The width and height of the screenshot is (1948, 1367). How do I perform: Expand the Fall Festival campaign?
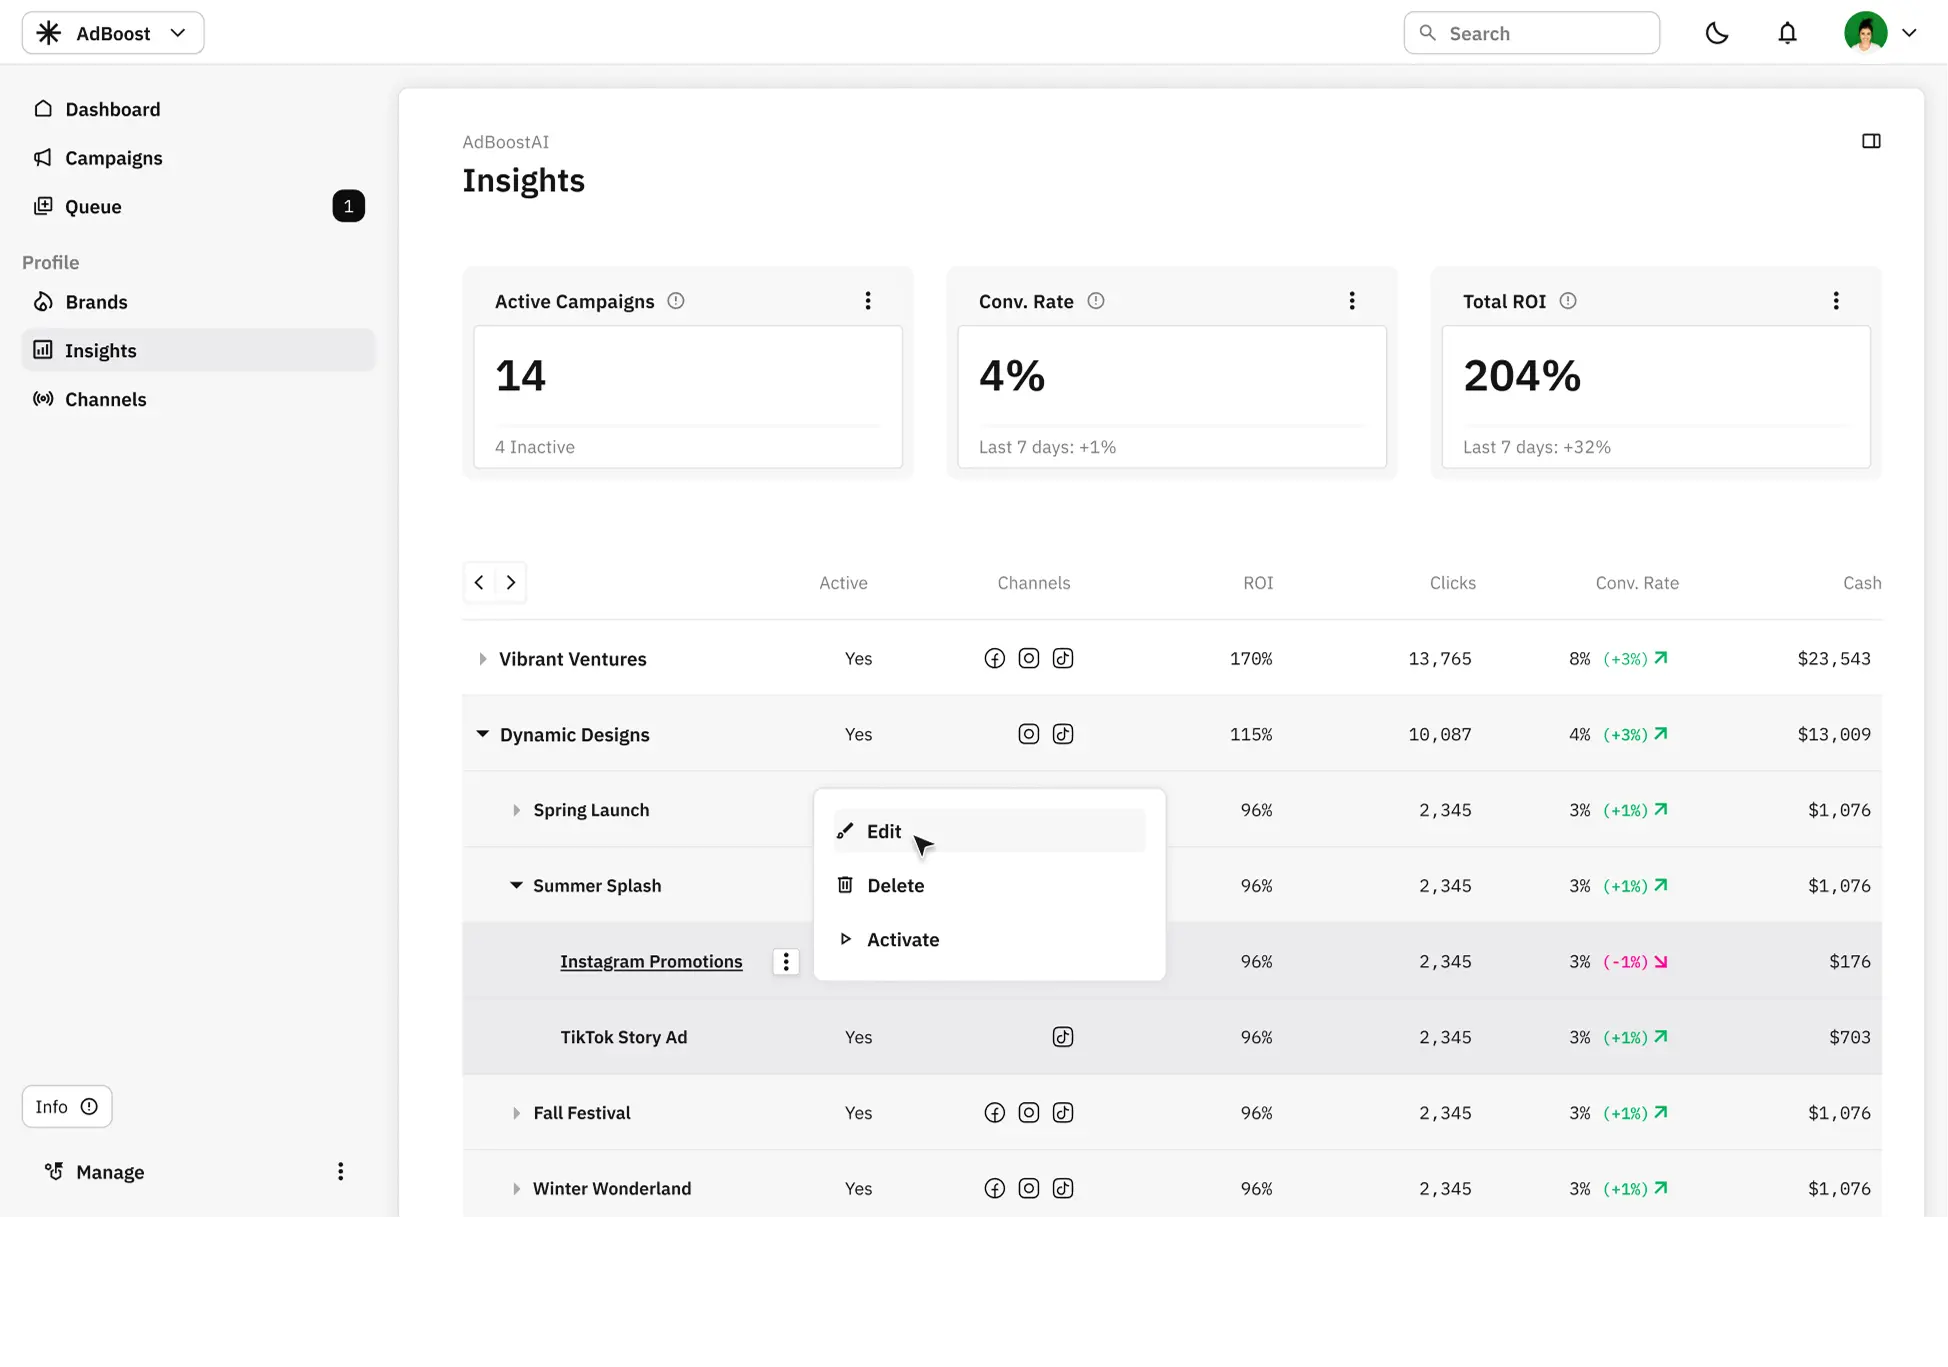[516, 1113]
